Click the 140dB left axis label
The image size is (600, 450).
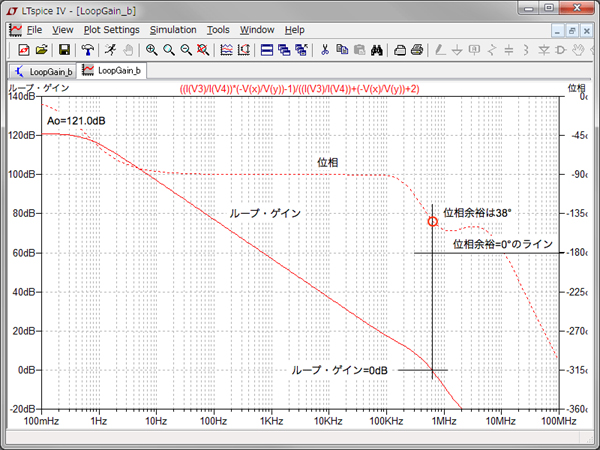point(21,97)
